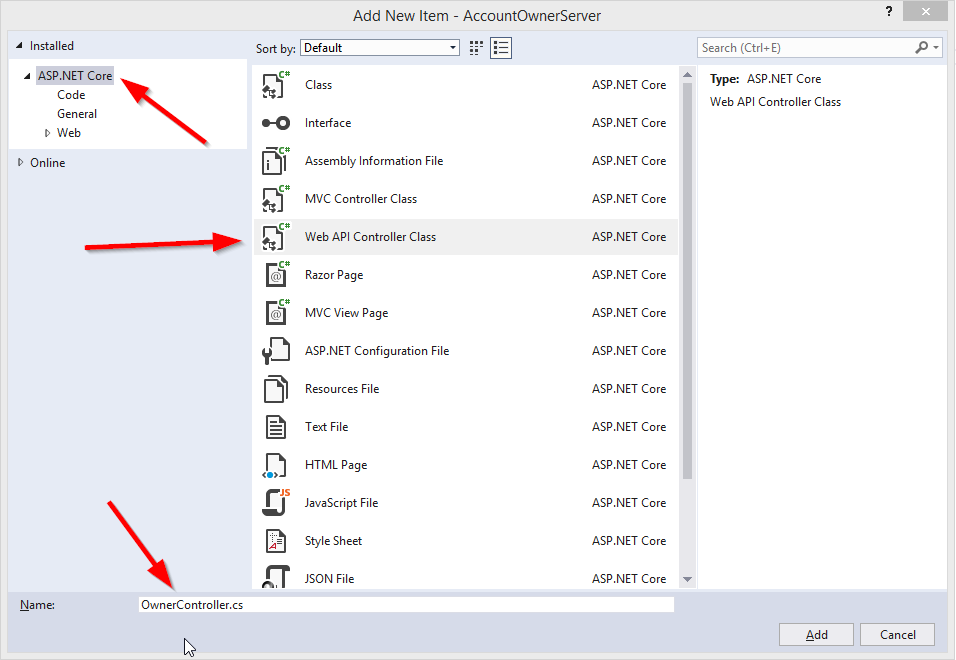Select the General category
Image resolution: width=956 pixels, height=660 pixels.
77,114
